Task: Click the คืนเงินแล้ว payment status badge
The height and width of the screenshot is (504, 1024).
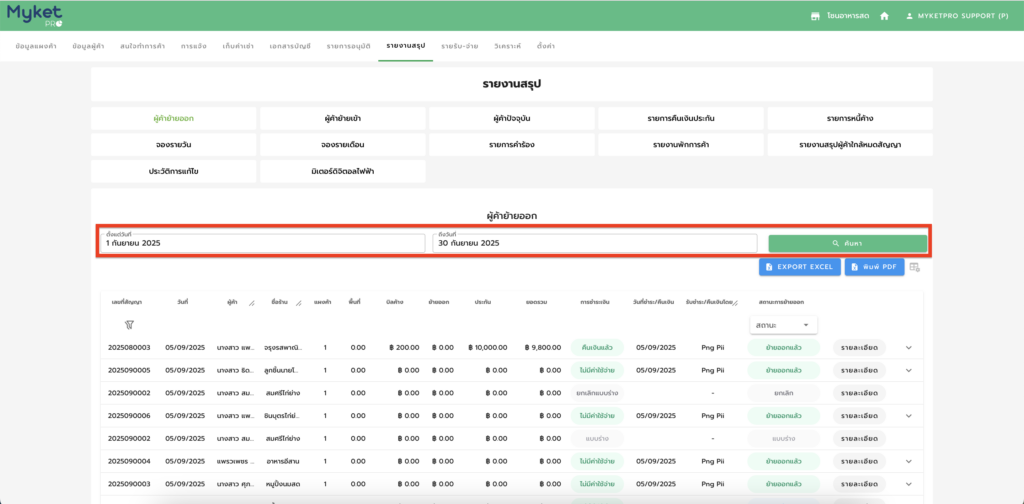Action: [x=597, y=347]
